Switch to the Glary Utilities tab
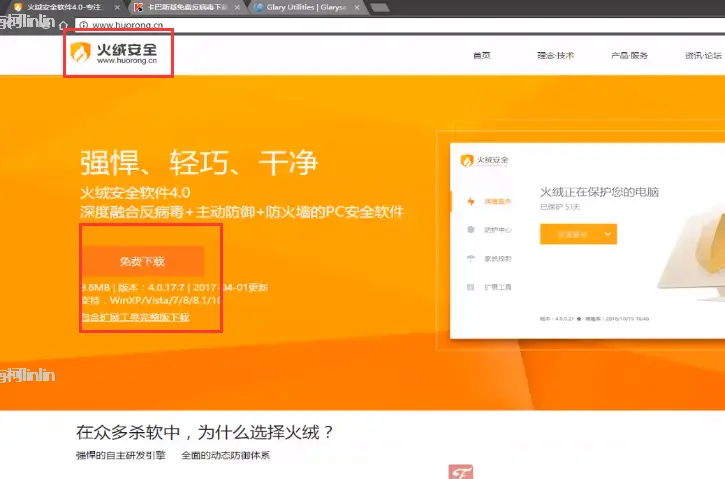The width and height of the screenshot is (725, 479). pos(306,7)
